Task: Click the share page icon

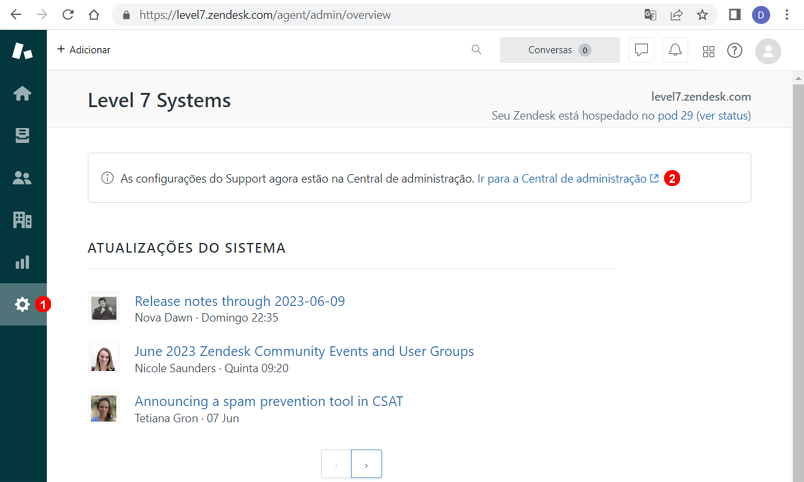Action: [676, 14]
